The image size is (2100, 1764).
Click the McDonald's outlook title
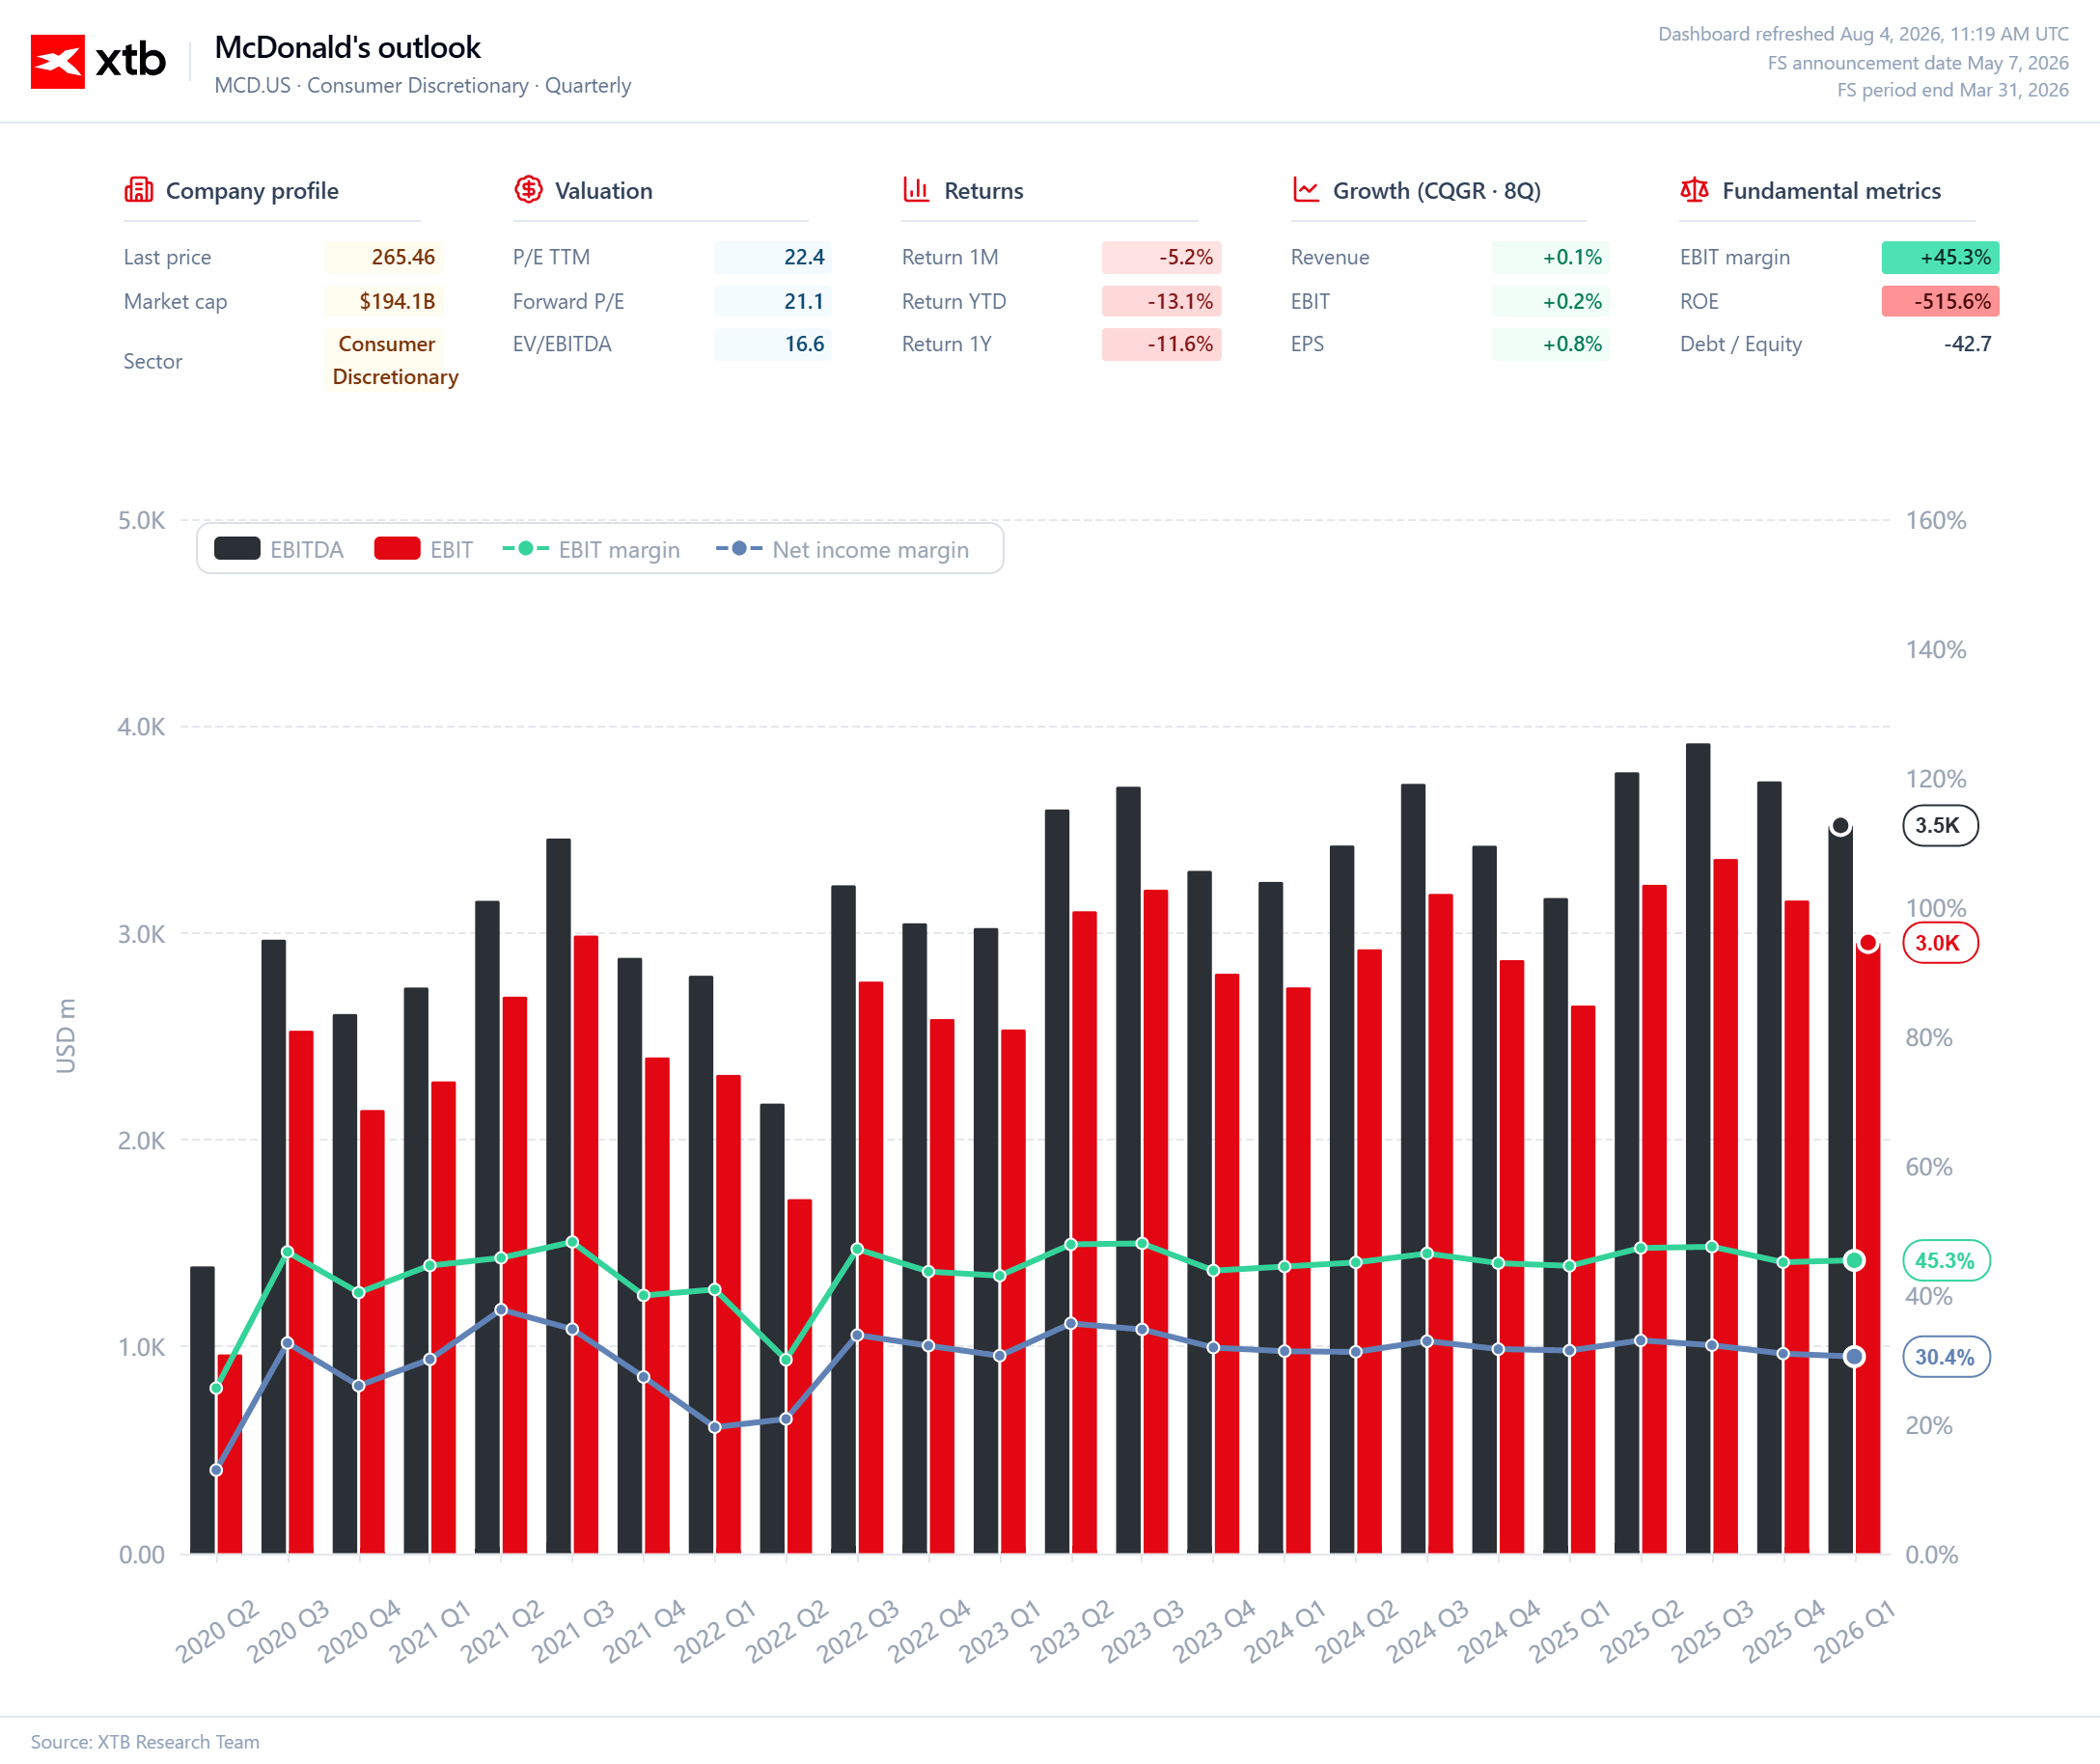click(x=347, y=47)
